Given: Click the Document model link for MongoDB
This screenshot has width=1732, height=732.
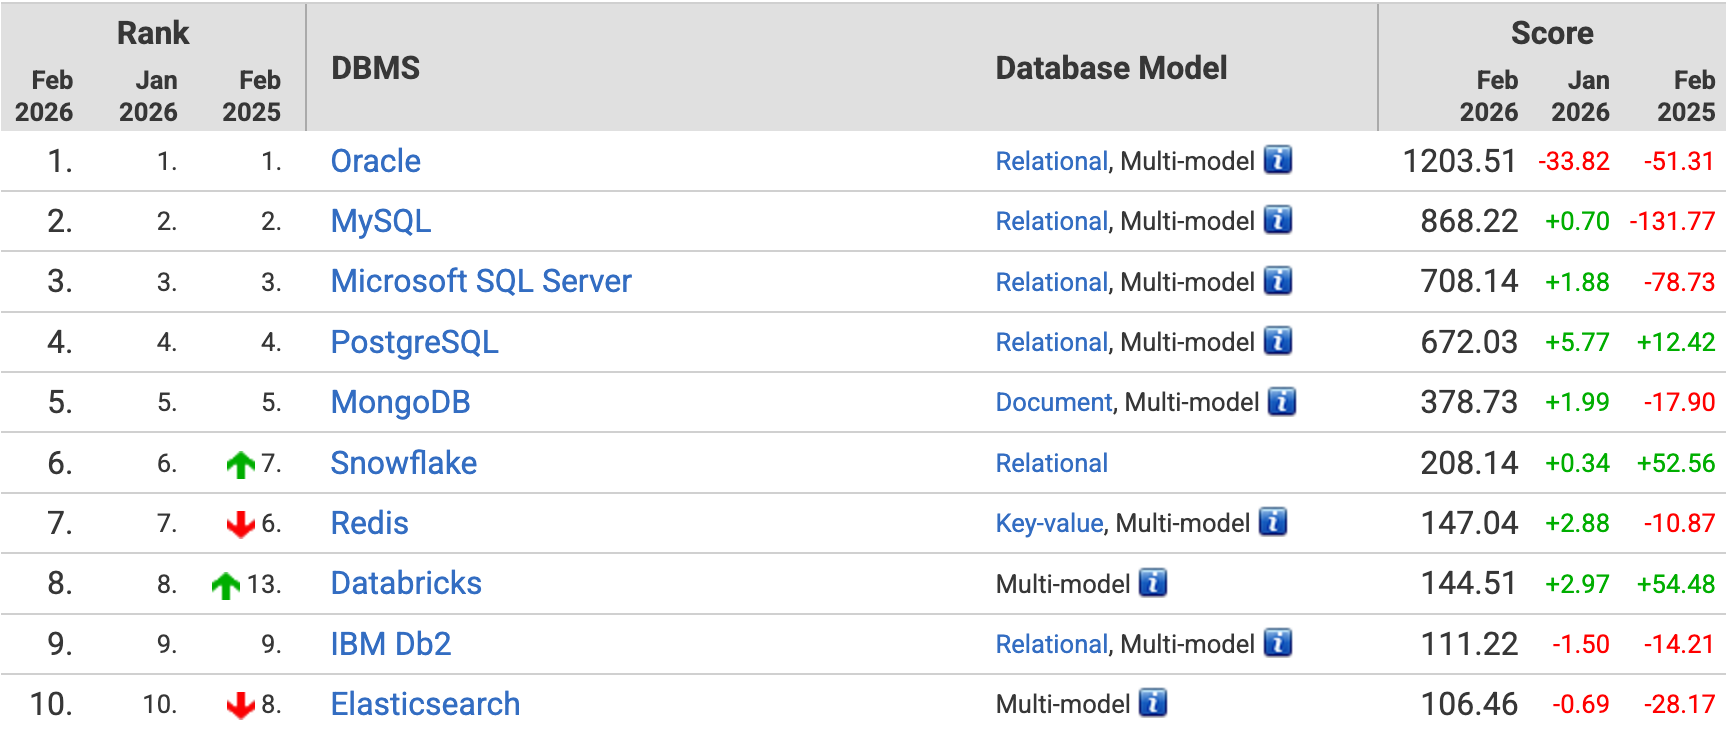Looking at the screenshot, I should pos(1053,402).
